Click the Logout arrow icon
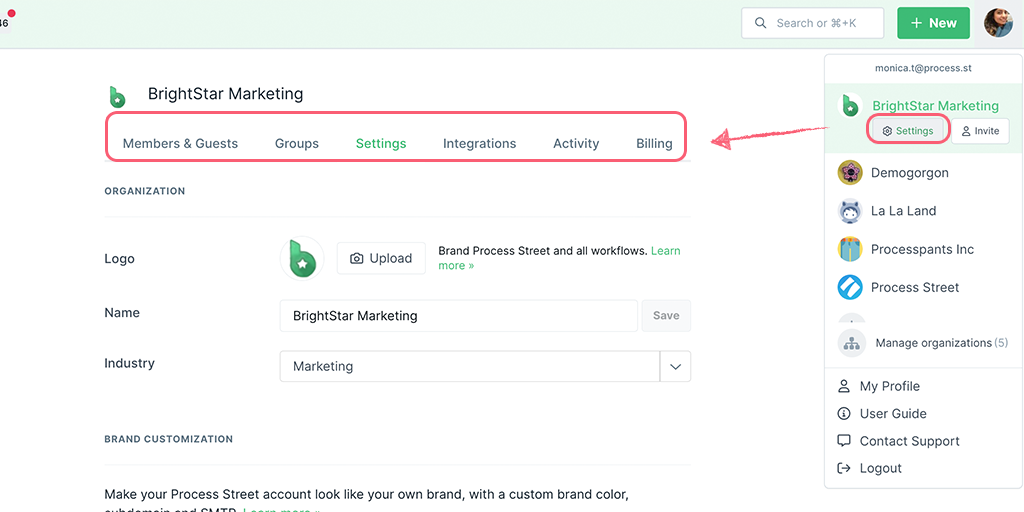This screenshot has height=512, width=1024. point(844,468)
